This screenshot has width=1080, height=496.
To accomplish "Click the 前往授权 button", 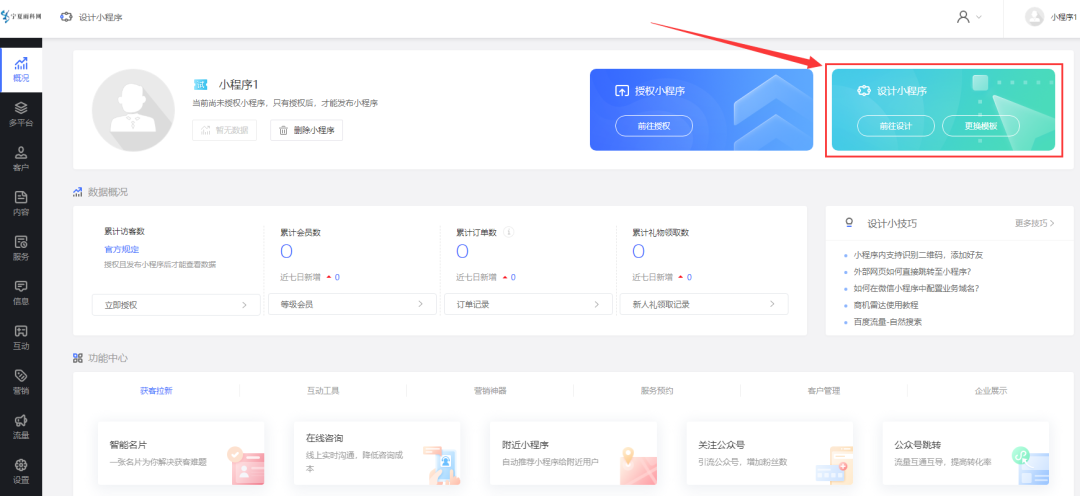I will (654, 126).
